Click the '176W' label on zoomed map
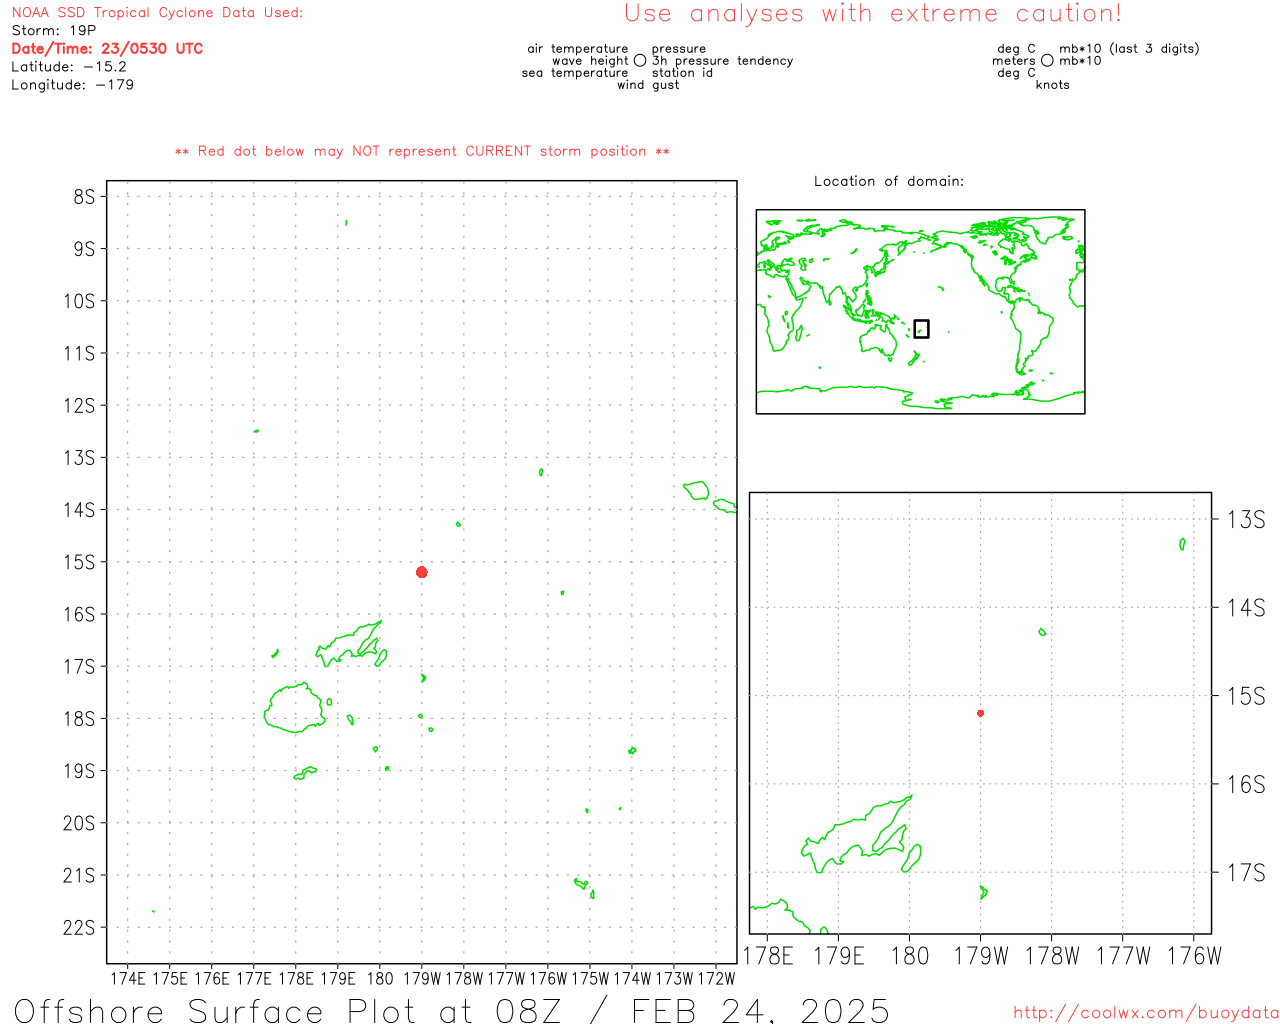This screenshot has height=1024, width=1280. [1195, 956]
